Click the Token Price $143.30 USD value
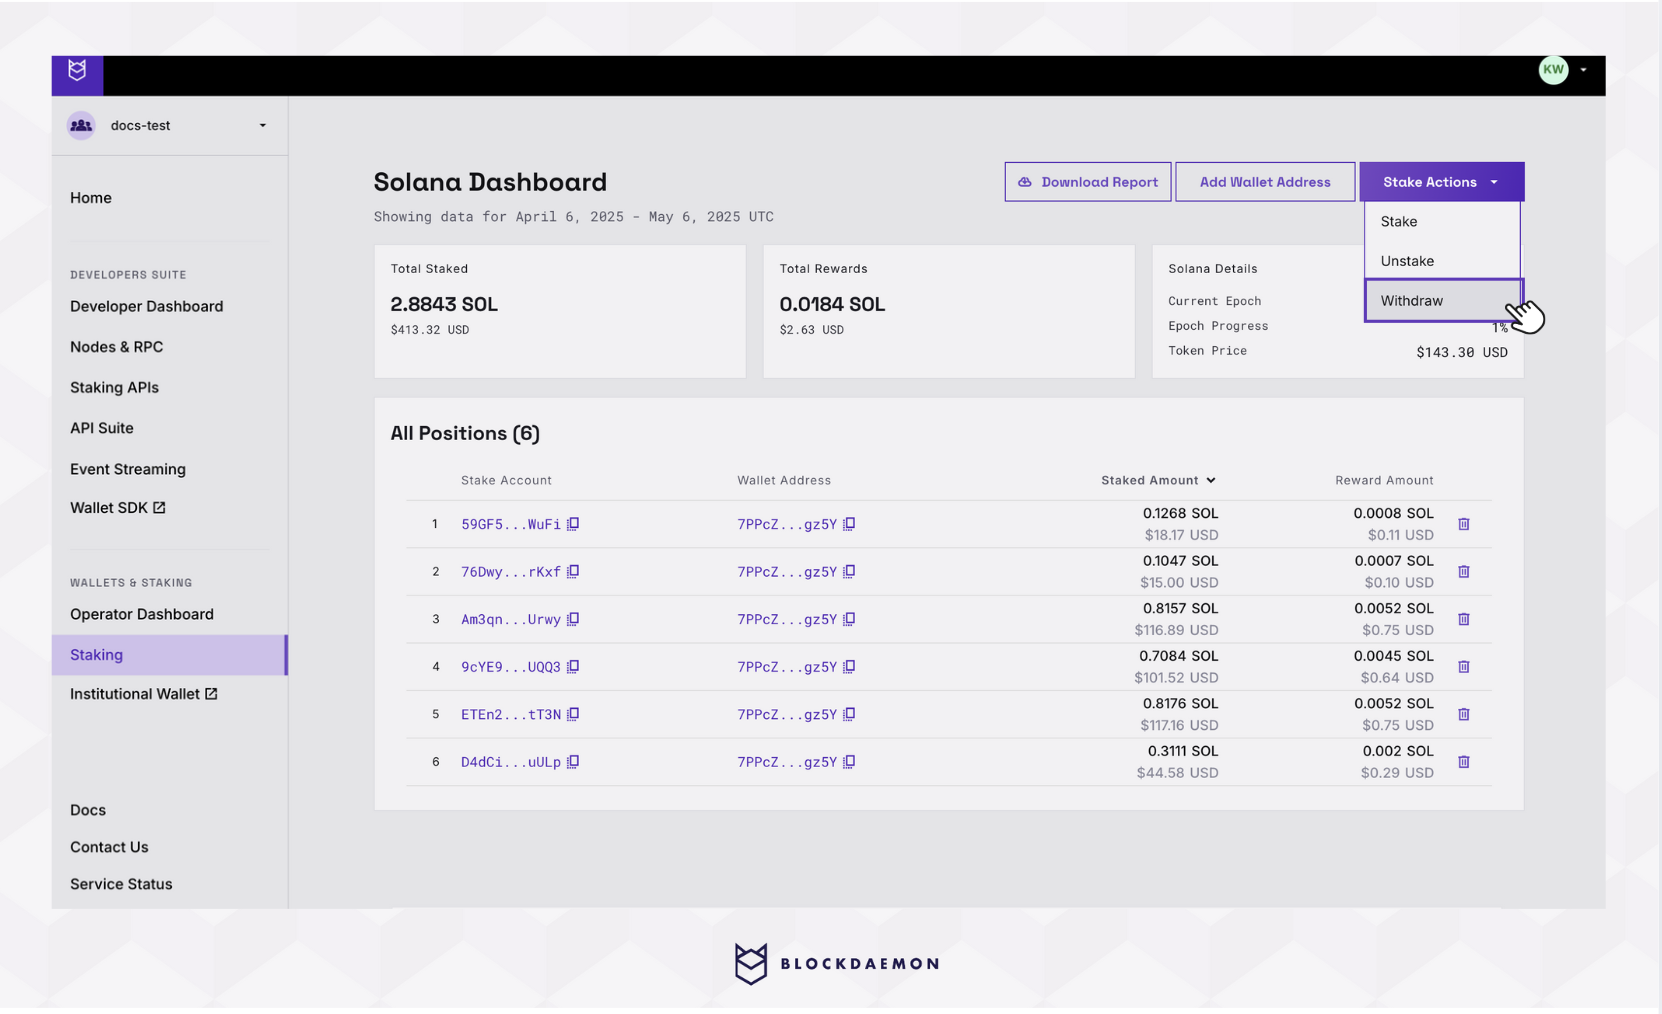1662x1014 pixels. click(x=1462, y=352)
